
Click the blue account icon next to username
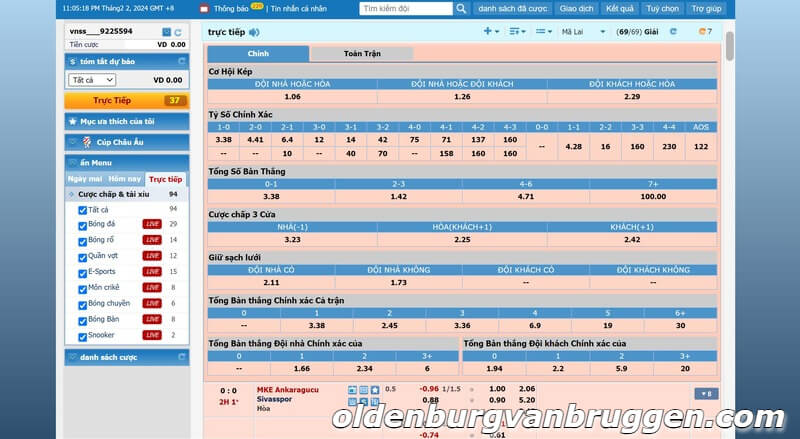point(166,32)
